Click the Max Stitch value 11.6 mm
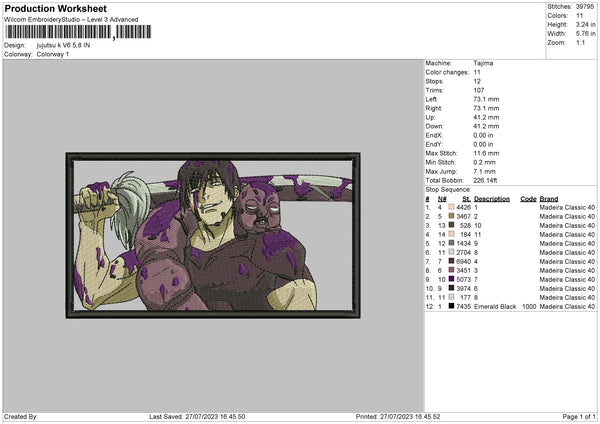 click(486, 153)
